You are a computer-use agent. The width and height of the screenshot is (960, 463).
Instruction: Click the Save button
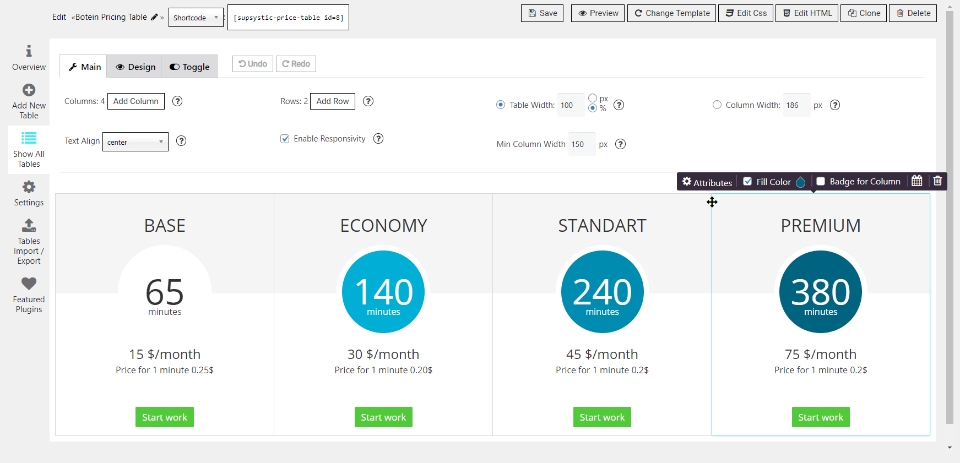(543, 13)
